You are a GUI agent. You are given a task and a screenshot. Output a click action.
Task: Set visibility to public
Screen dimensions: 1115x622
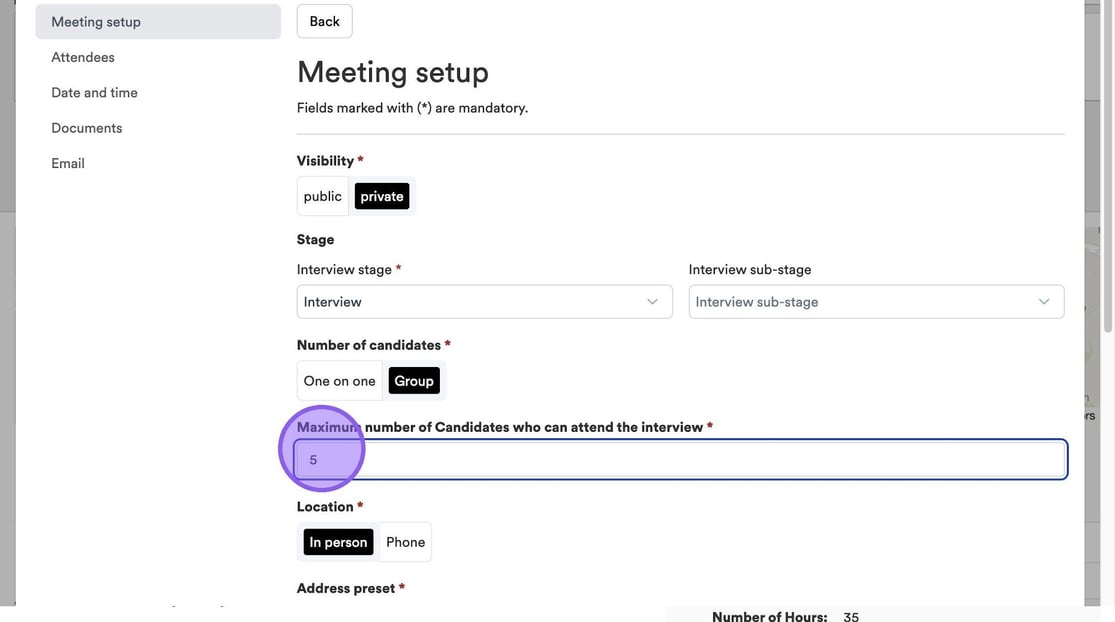tap(323, 197)
